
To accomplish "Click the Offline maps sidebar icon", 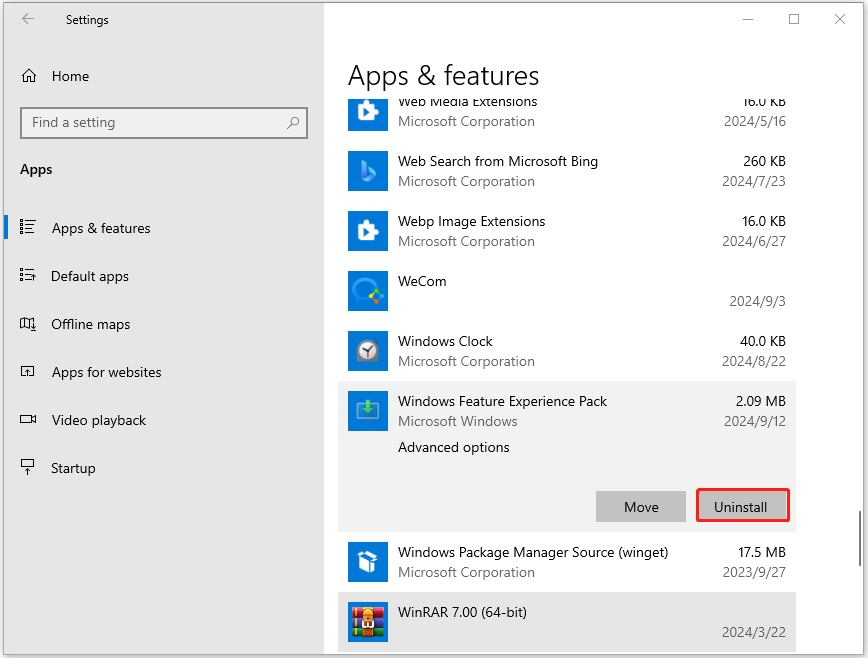I will [x=28, y=323].
